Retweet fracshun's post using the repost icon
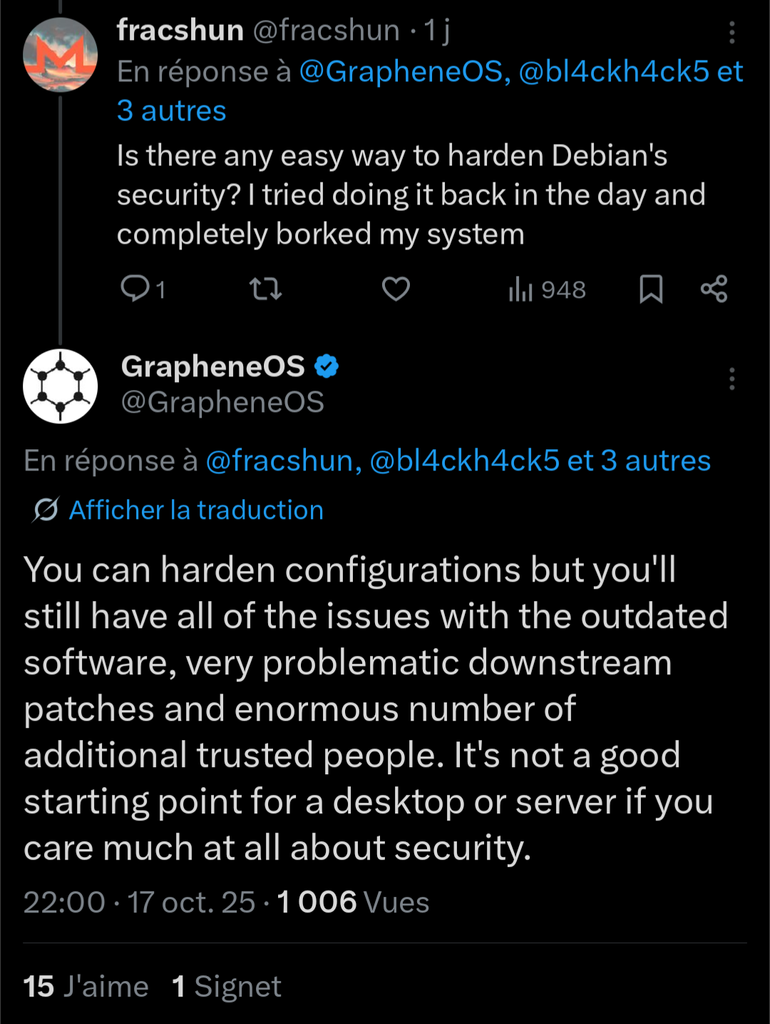The width and height of the screenshot is (770, 1024). 265,289
